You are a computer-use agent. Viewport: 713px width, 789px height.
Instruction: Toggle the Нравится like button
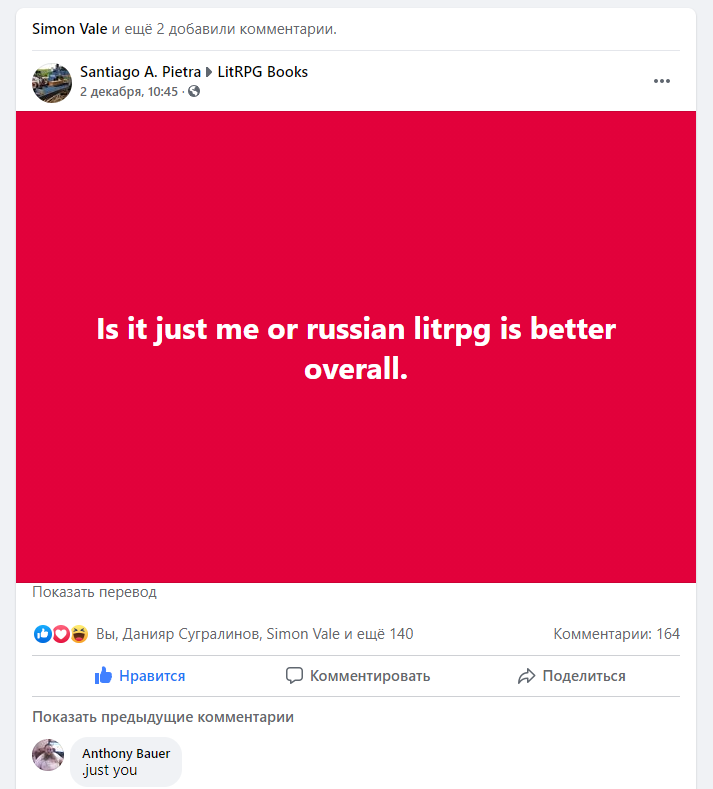tap(141, 676)
